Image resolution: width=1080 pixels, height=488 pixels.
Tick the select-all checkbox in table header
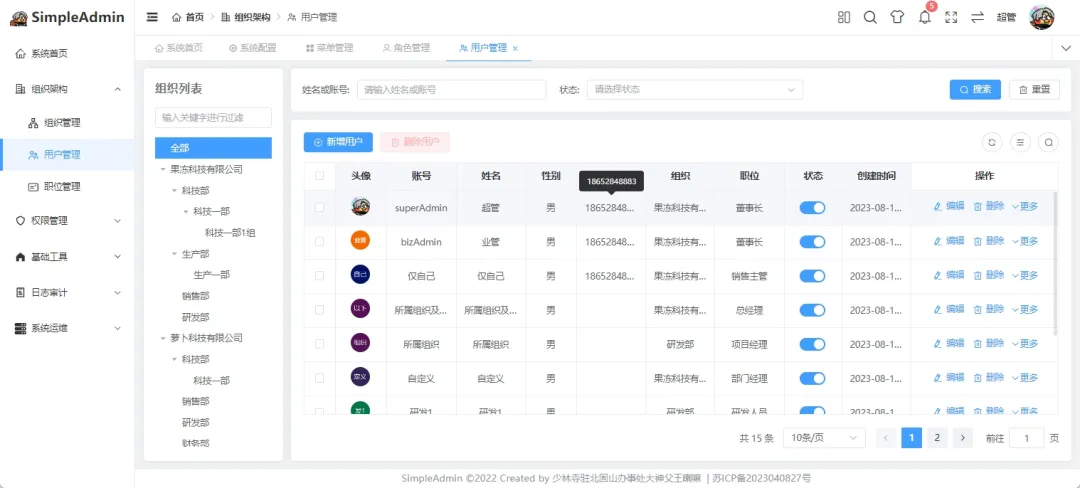pyautogui.click(x=320, y=176)
